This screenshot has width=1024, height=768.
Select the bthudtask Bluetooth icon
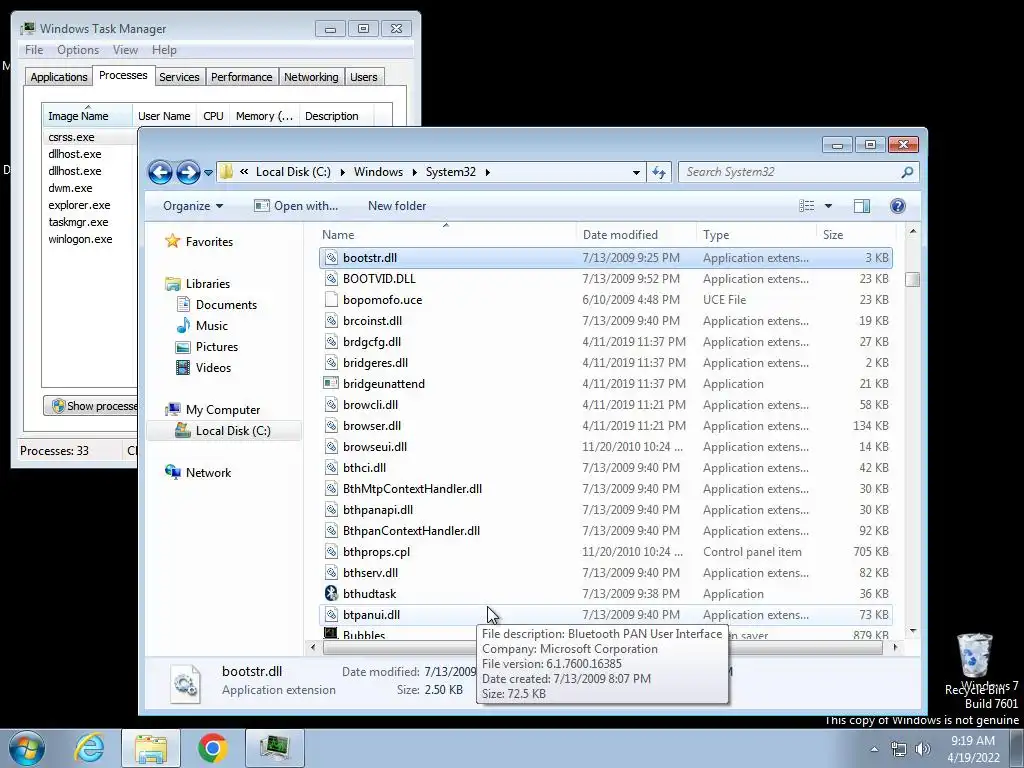click(x=331, y=594)
